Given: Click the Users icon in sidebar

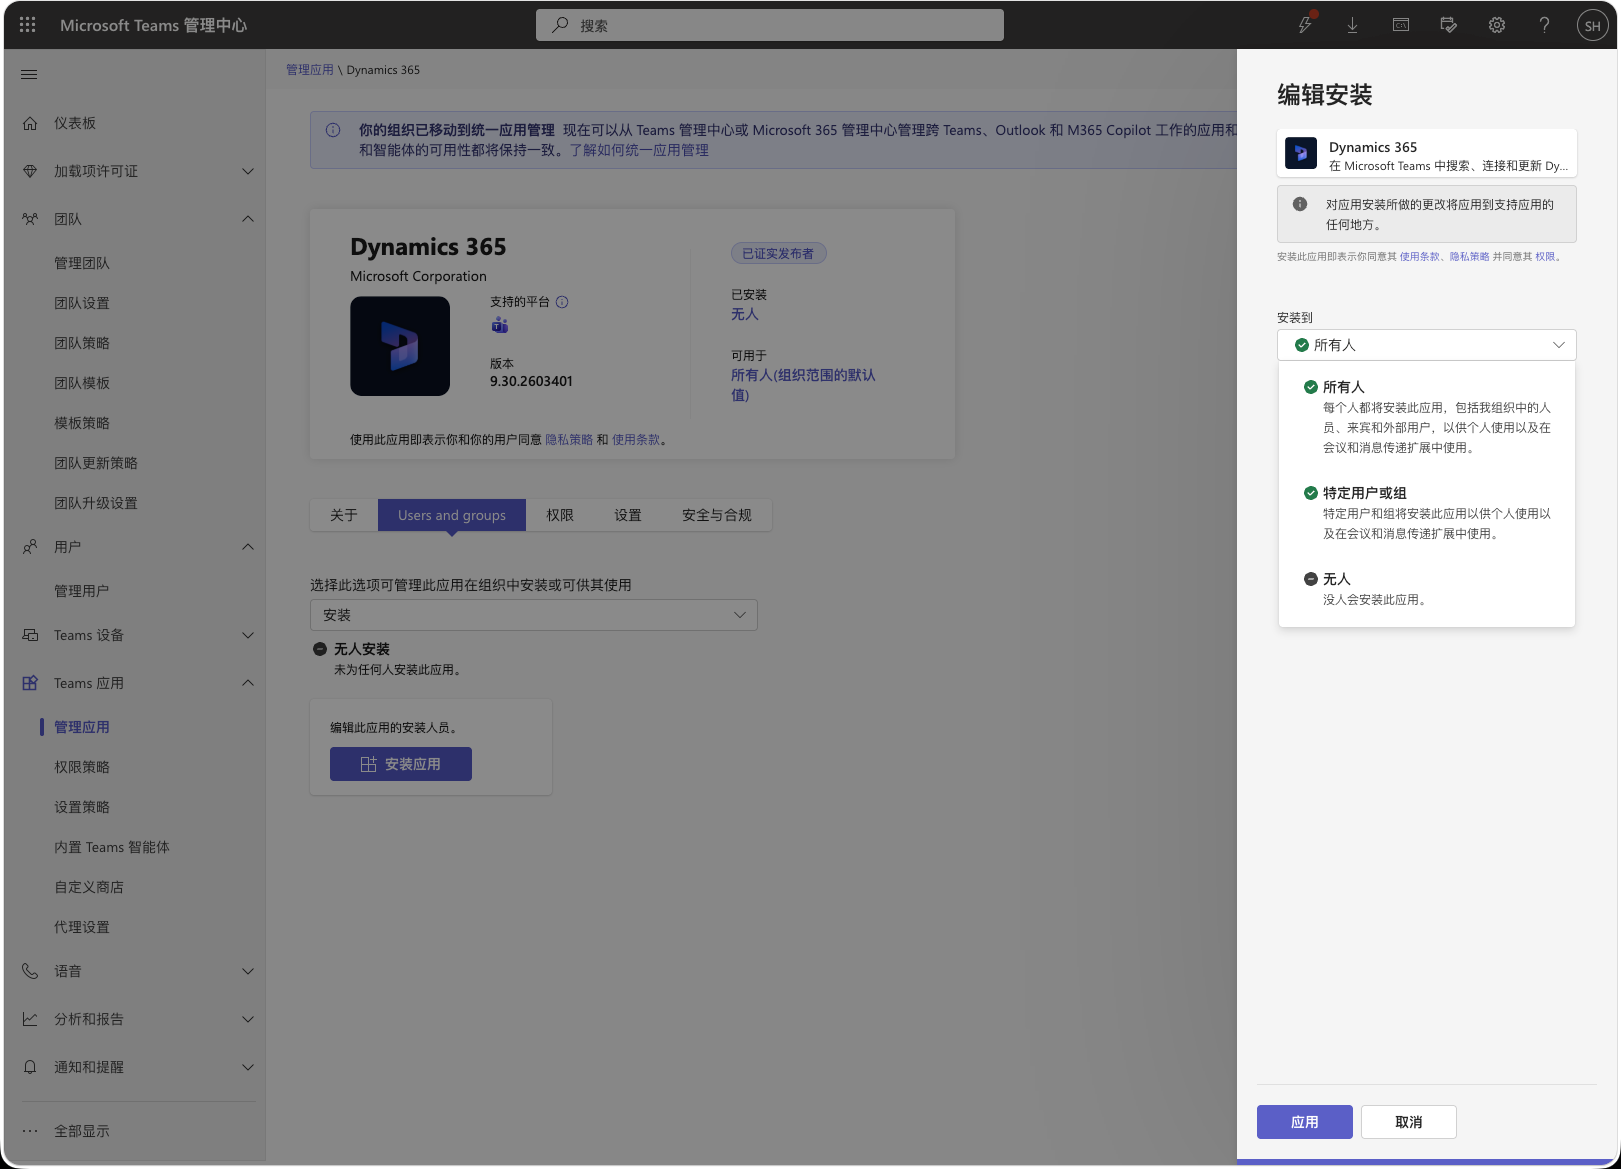Looking at the screenshot, I should tap(30, 547).
